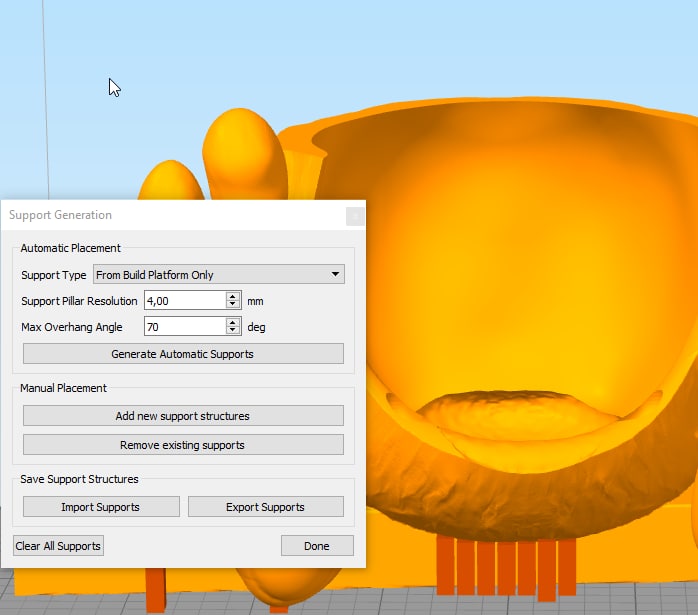The image size is (698, 615).
Task: Click the Support Pillar Resolution input field
Action: (x=185, y=301)
